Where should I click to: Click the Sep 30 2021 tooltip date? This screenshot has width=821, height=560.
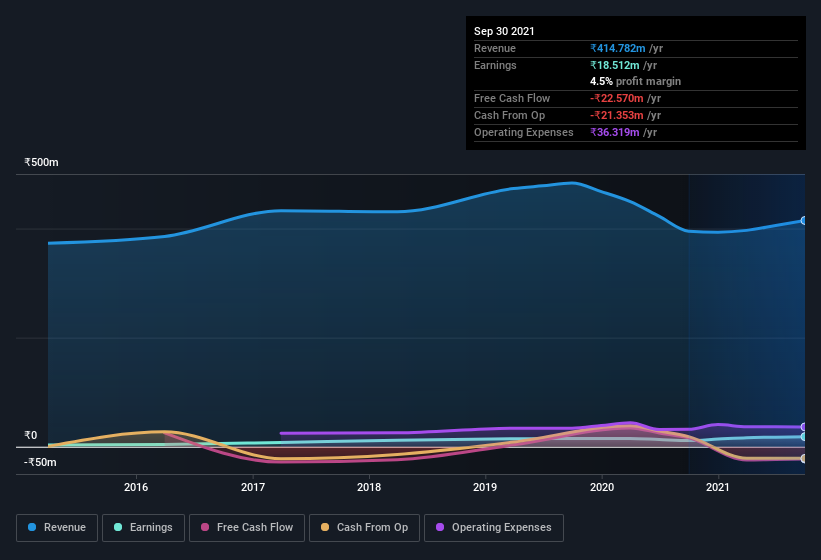click(x=504, y=31)
